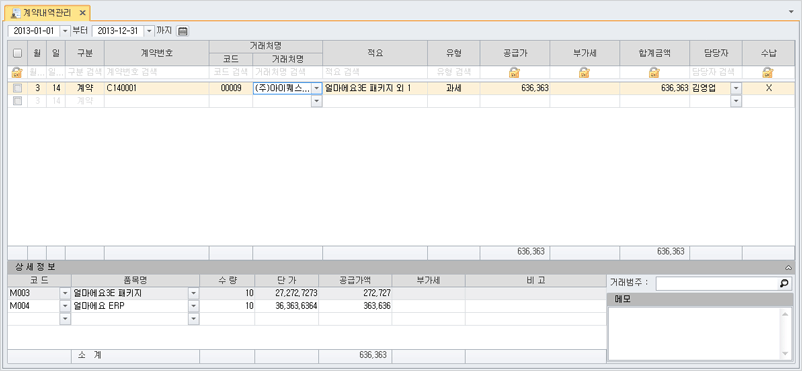Click the 담당자 검색 filter field

[716, 72]
